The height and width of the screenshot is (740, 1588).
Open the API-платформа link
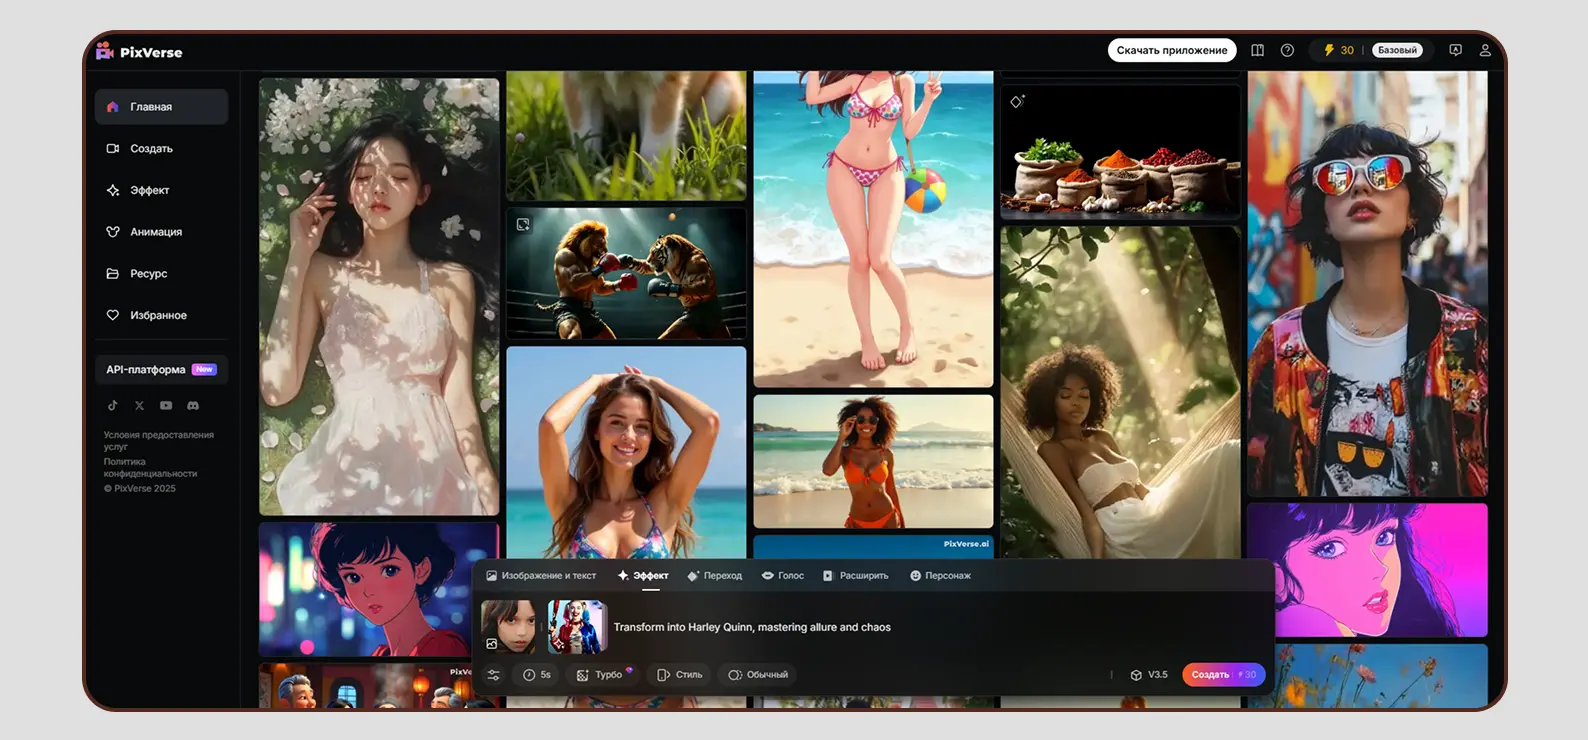(161, 369)
